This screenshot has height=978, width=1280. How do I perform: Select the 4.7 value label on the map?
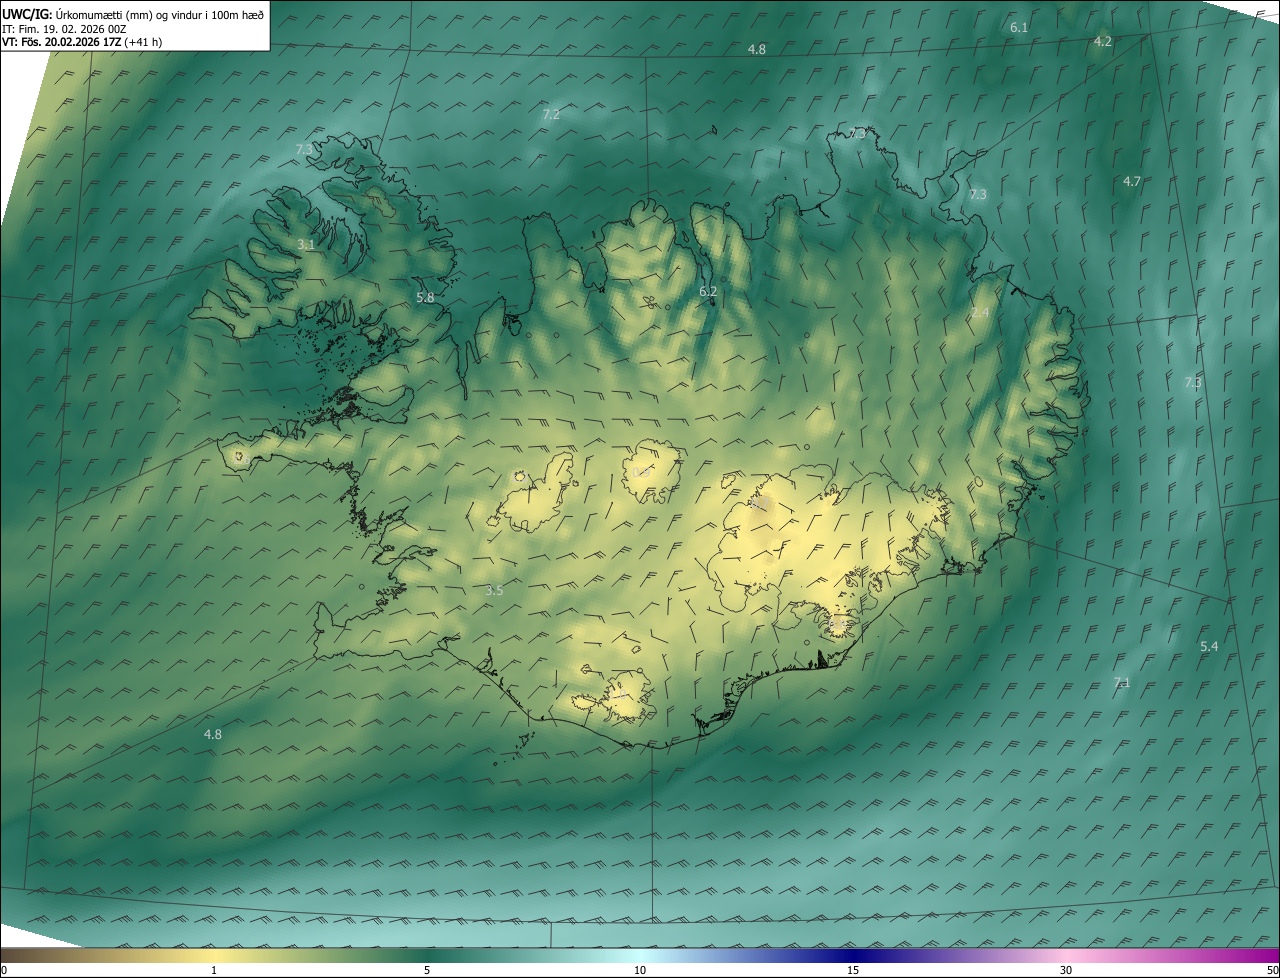1132,181
